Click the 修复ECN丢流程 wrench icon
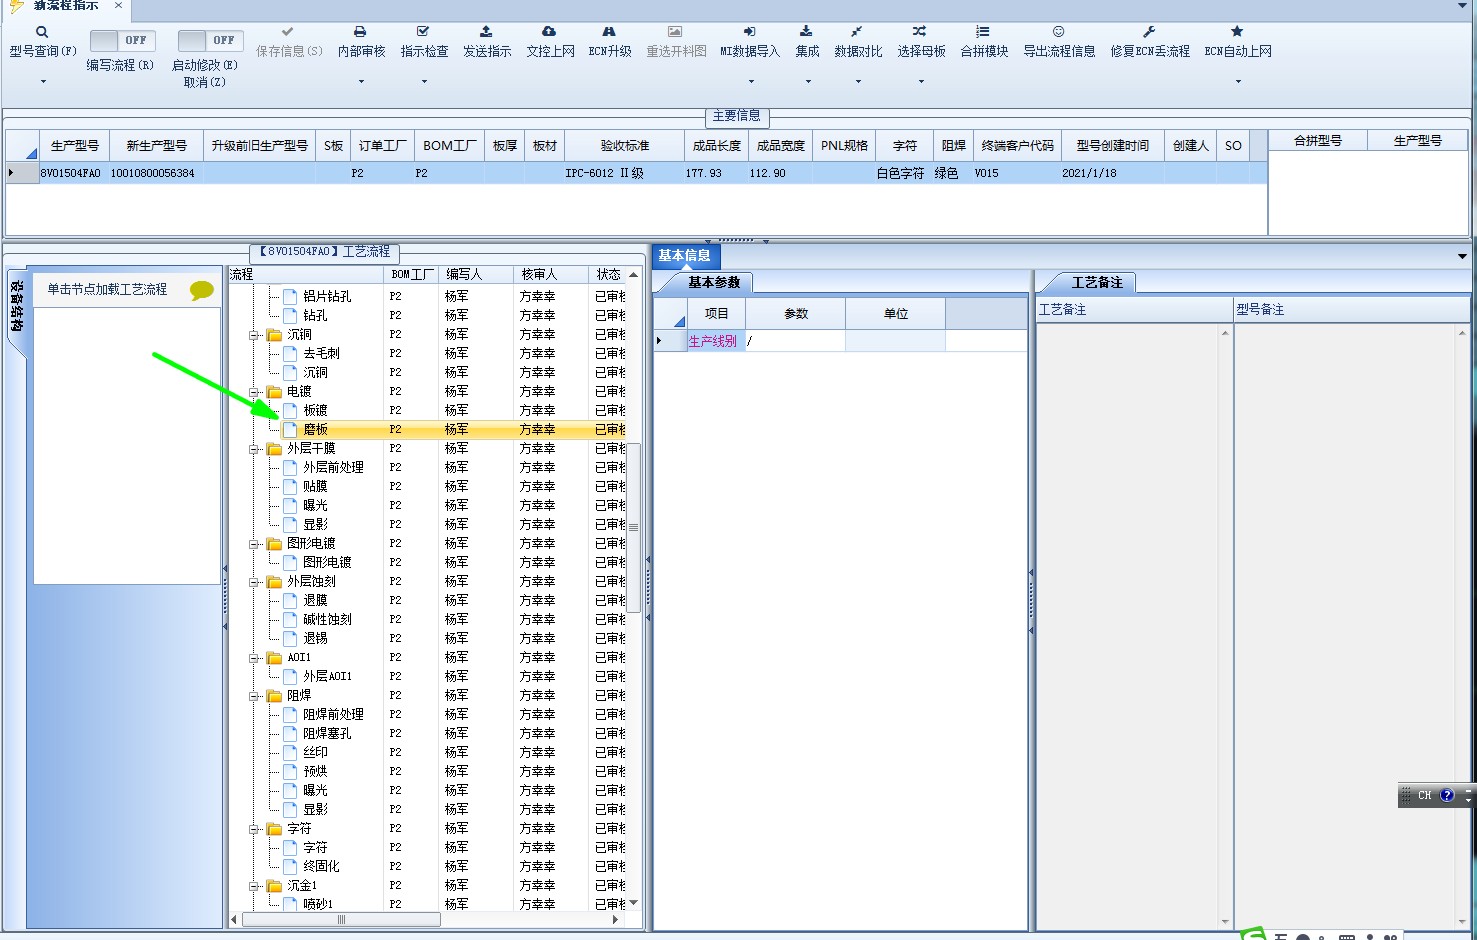Image resolution: width=1477 pixels, height=940 pixels. coord(1149,32)
